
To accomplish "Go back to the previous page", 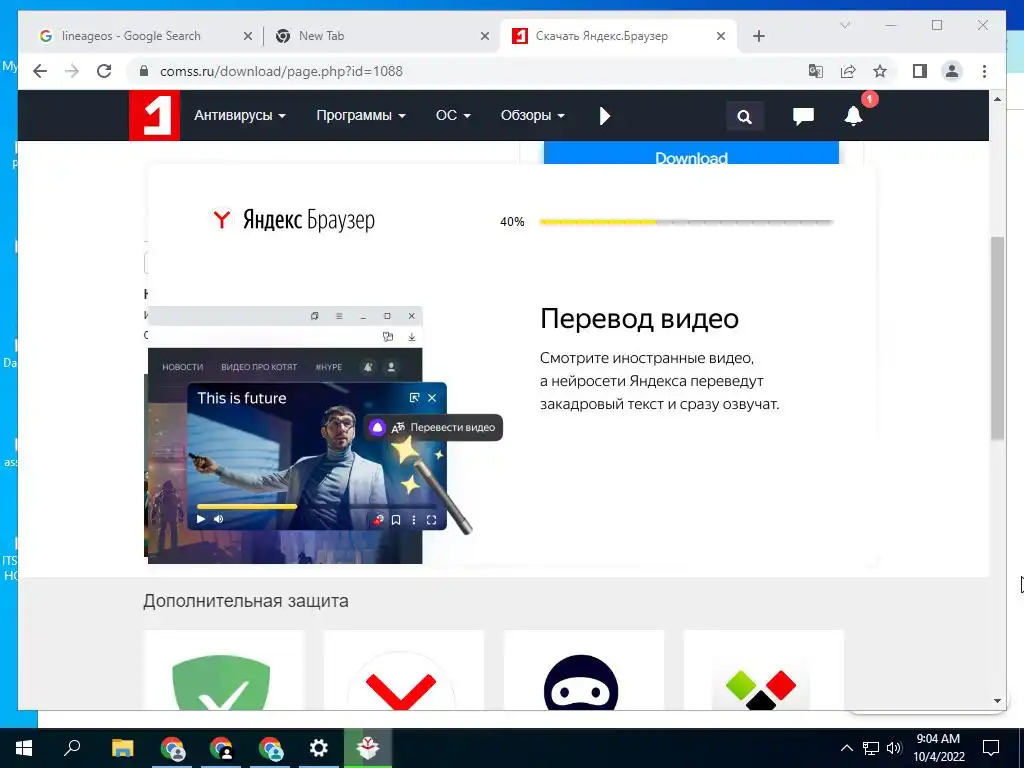I will pyautogui.click(x=40, y=71).
